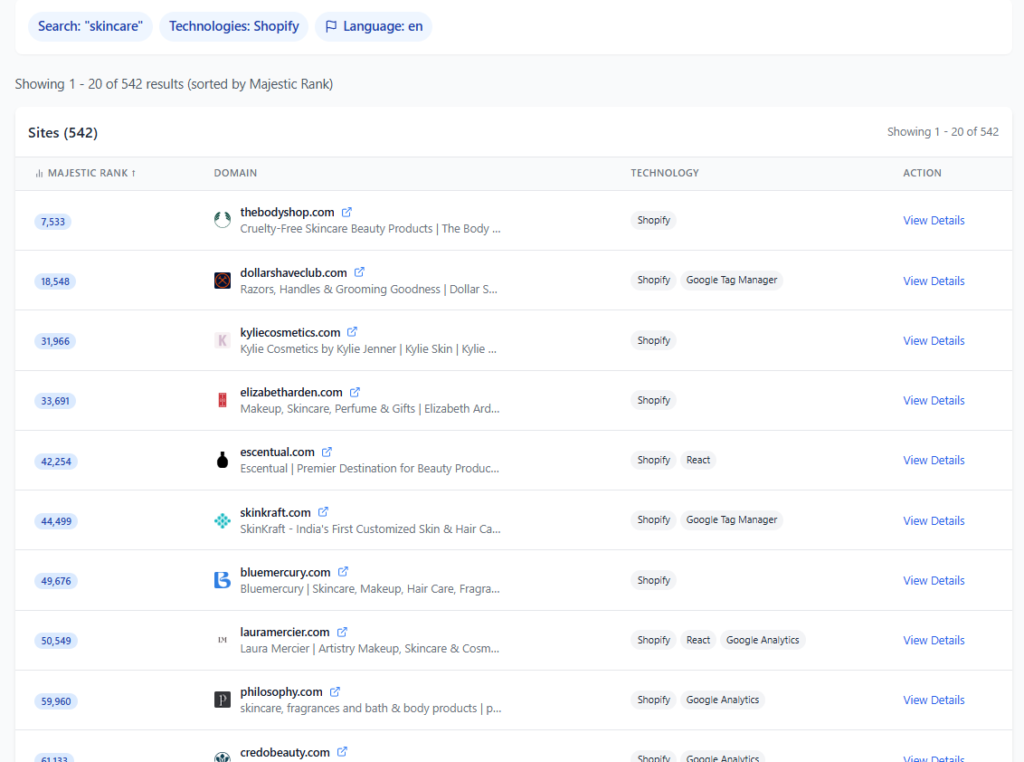View Details for thebodyshop.com
1024x762 pixels.
tap(933, 220)
